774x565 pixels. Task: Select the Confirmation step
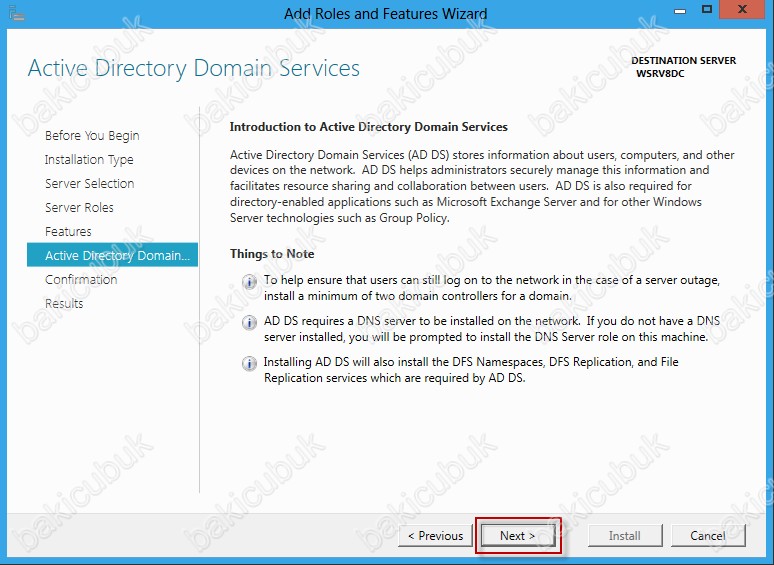[81, 279]
